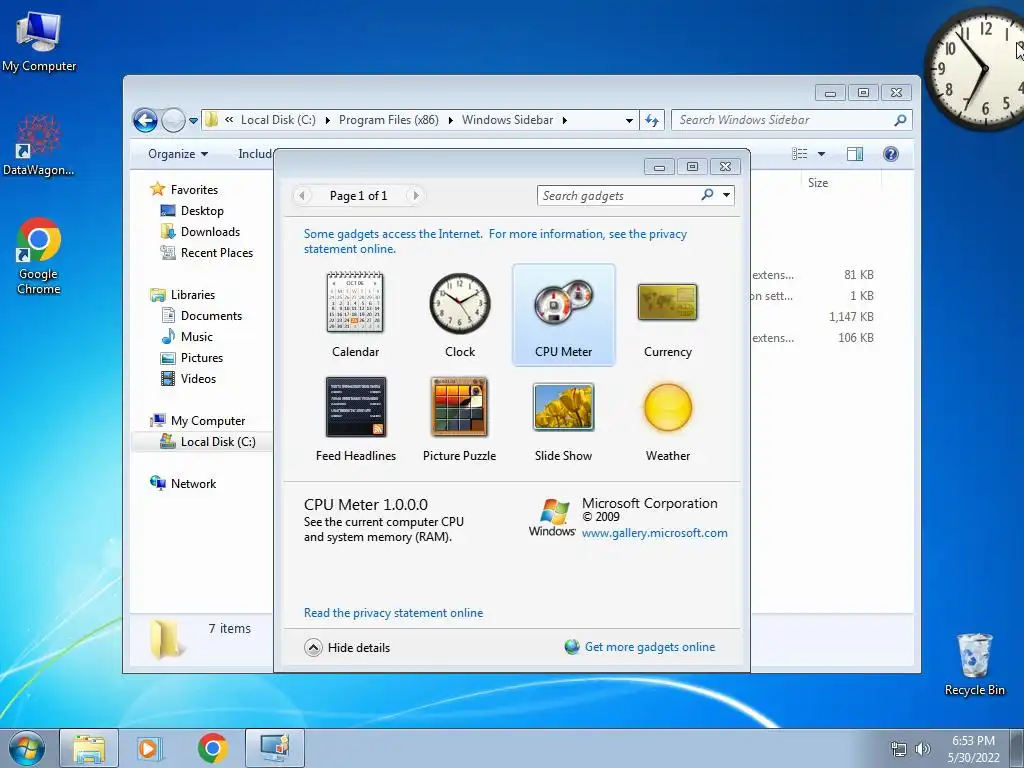Open the view options dropdown arrow

tap(822, 153)
